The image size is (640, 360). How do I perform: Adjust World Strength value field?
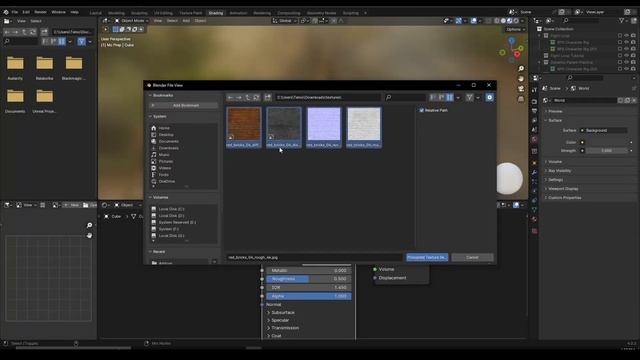tap(606, 151)
